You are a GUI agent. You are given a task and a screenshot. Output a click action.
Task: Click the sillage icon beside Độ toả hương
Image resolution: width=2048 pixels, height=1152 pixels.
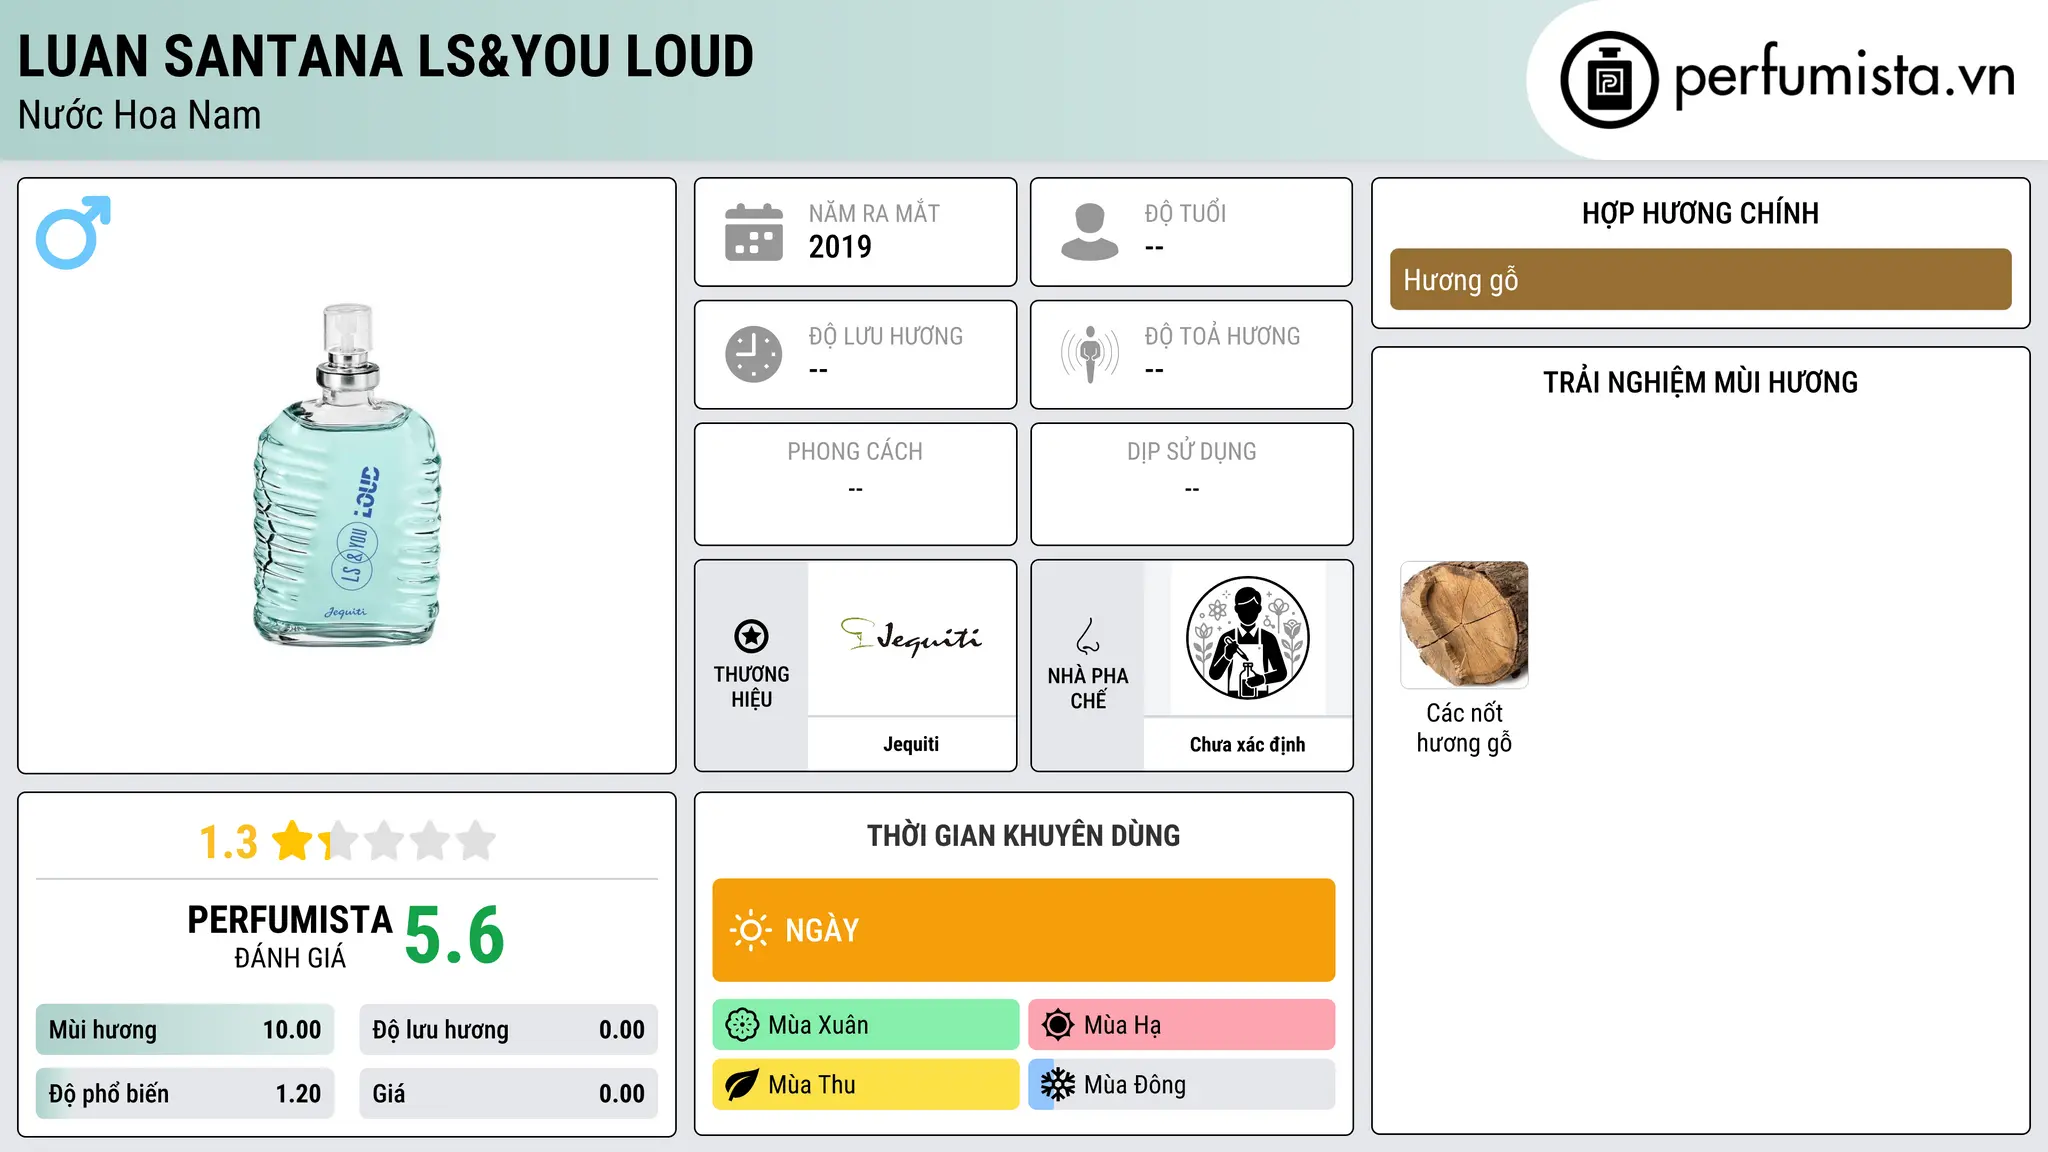click(x=1090, y=354)
